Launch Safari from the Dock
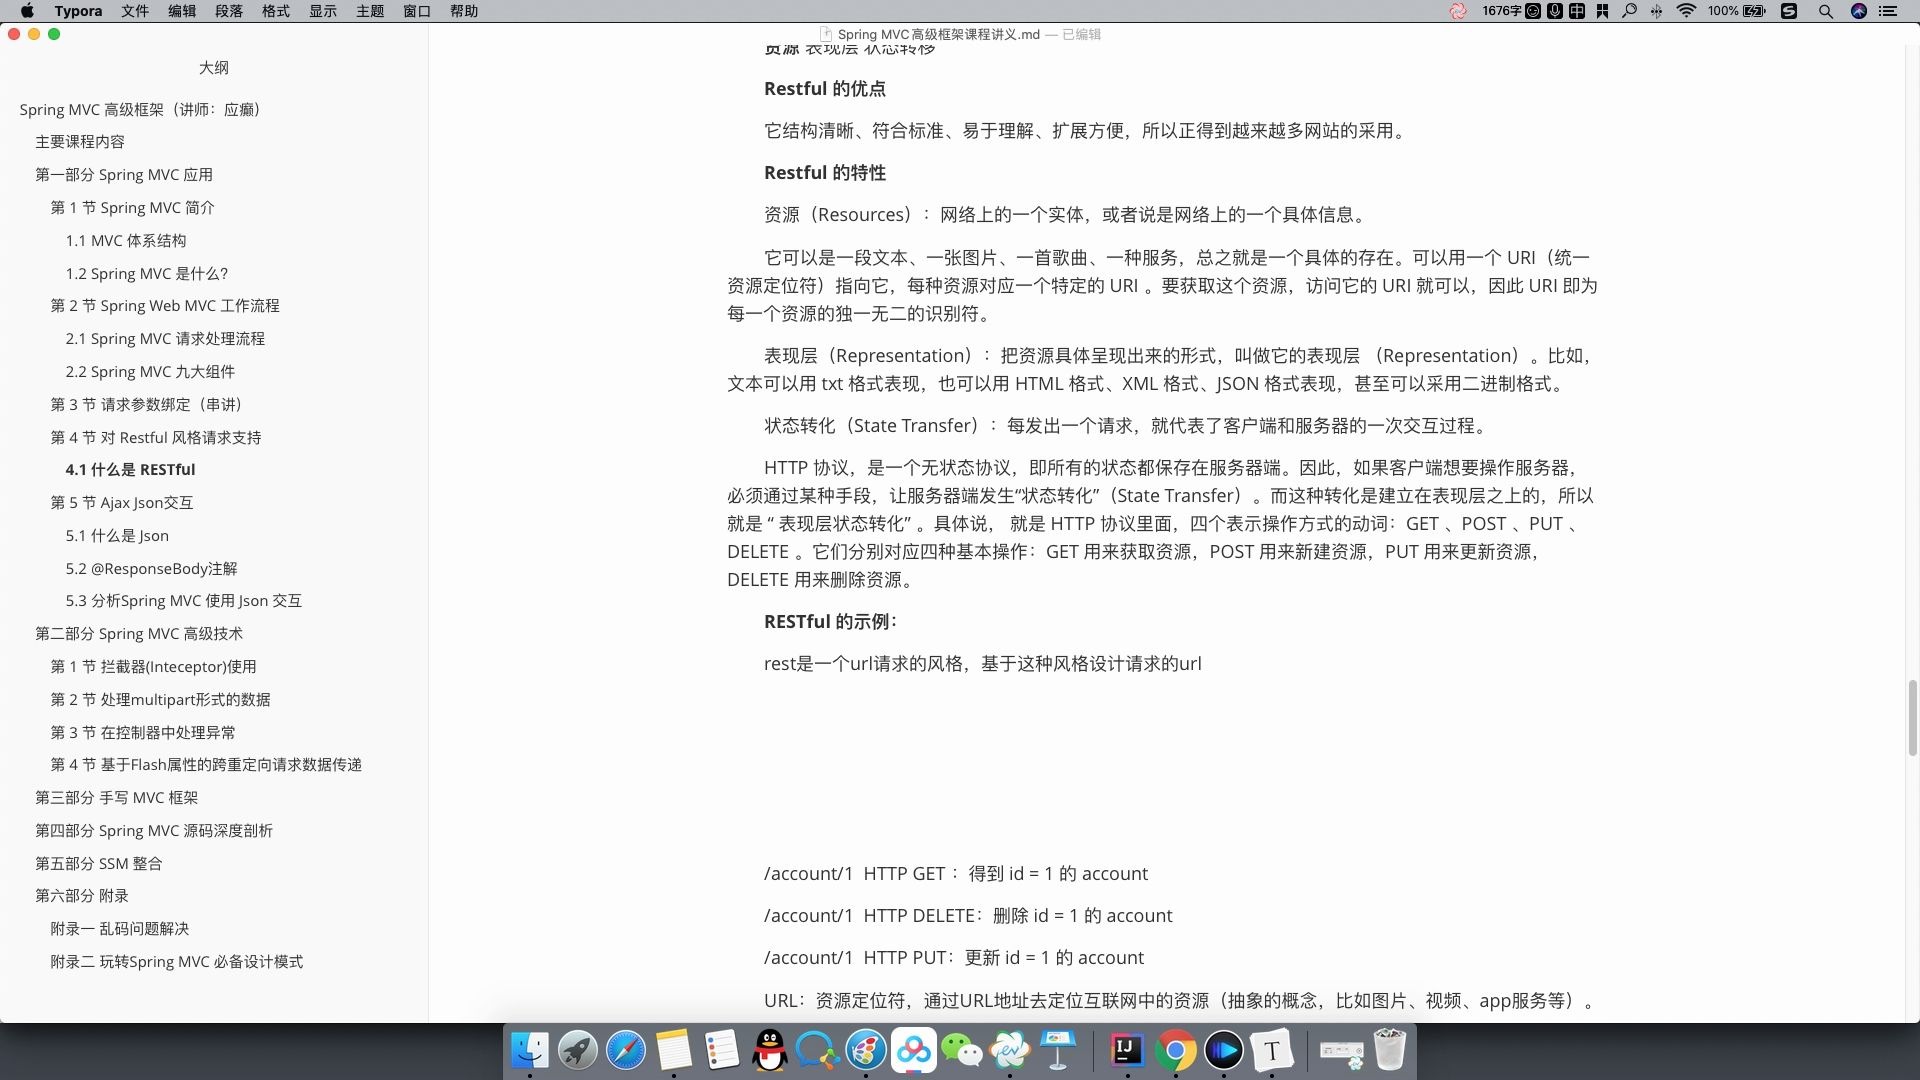Viewport: 1920px width, 1080px height. (x=626, y=1051)
